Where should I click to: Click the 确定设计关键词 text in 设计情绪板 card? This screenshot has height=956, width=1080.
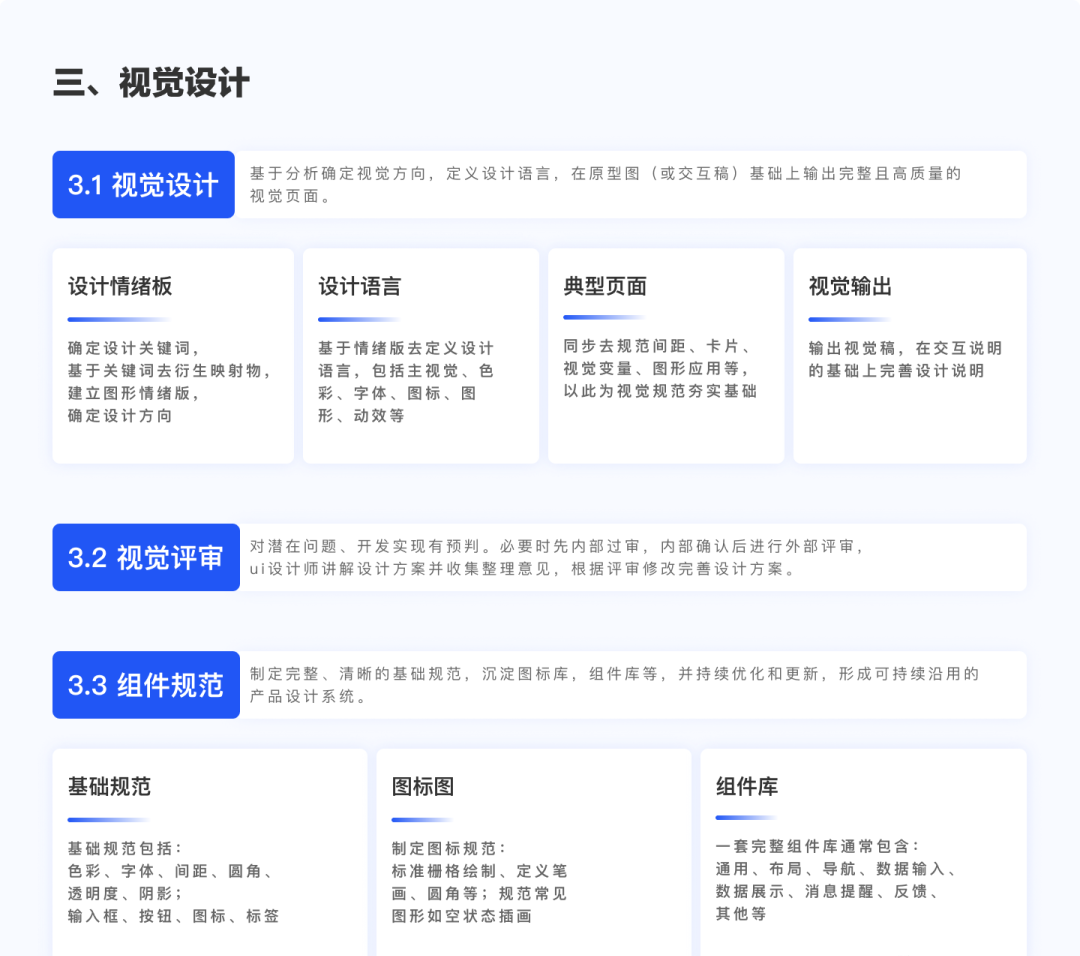134,348
